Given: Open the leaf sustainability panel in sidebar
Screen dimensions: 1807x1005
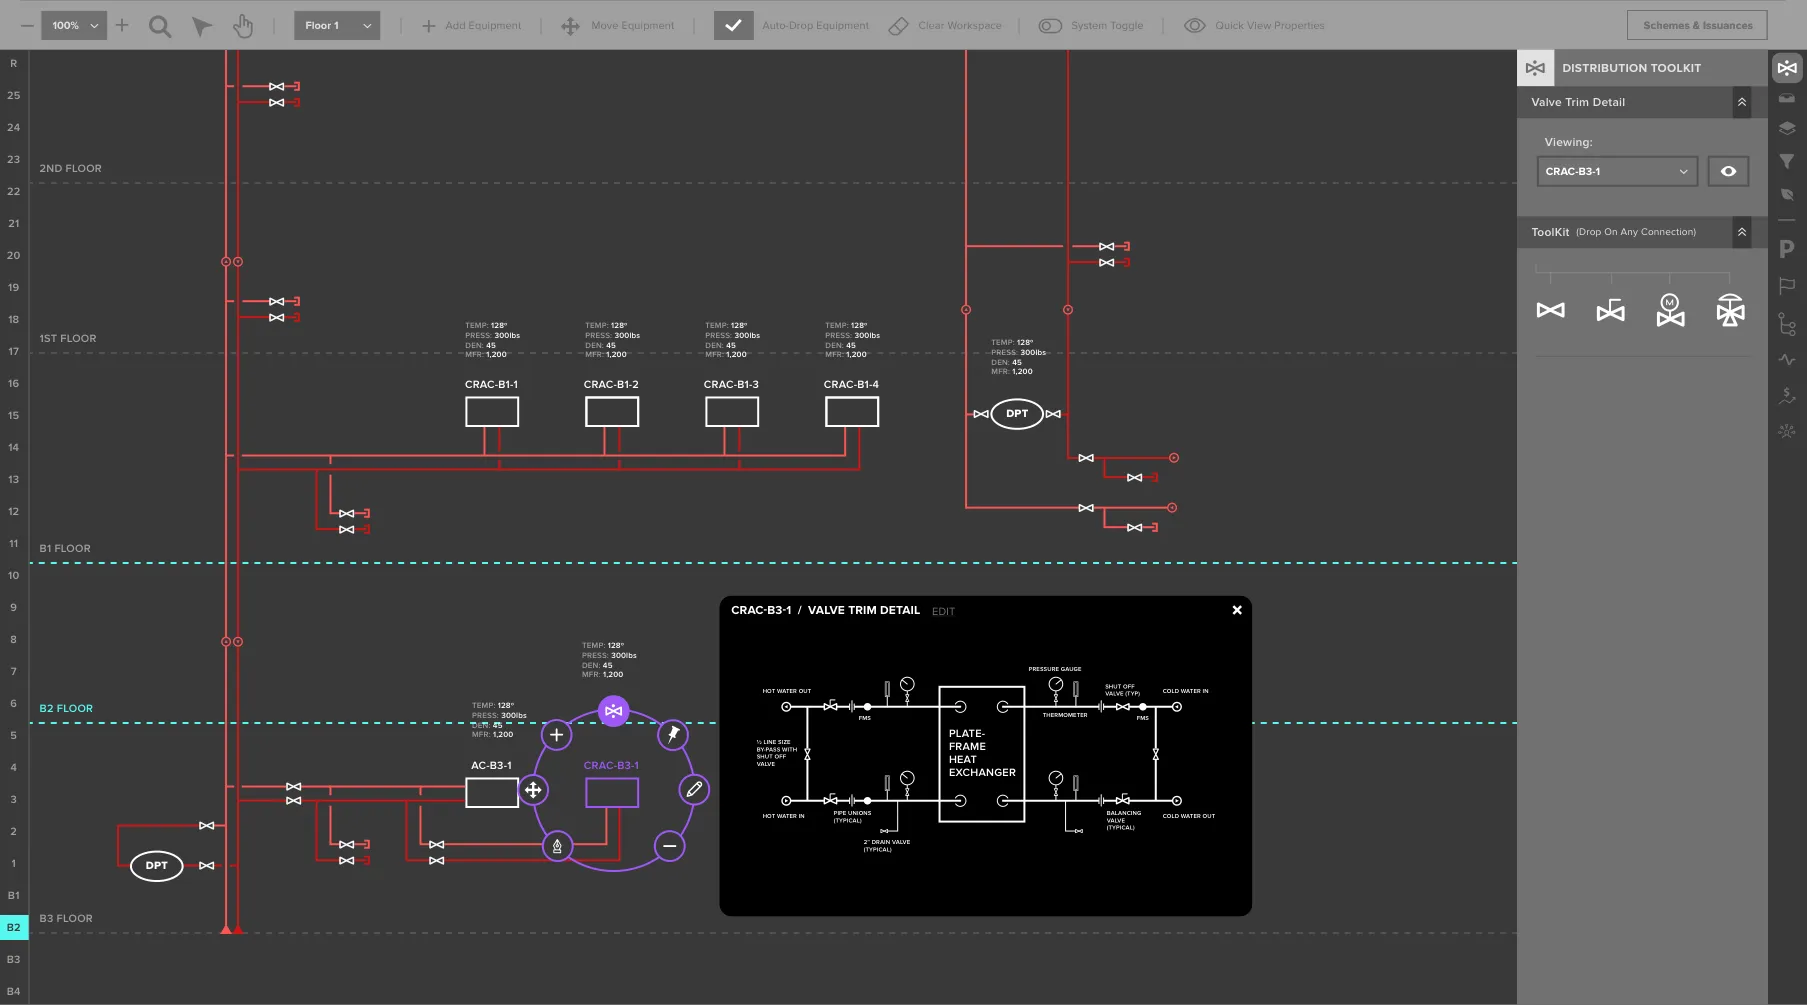Looking at the screenshot, I should (x=1787, y=194).
